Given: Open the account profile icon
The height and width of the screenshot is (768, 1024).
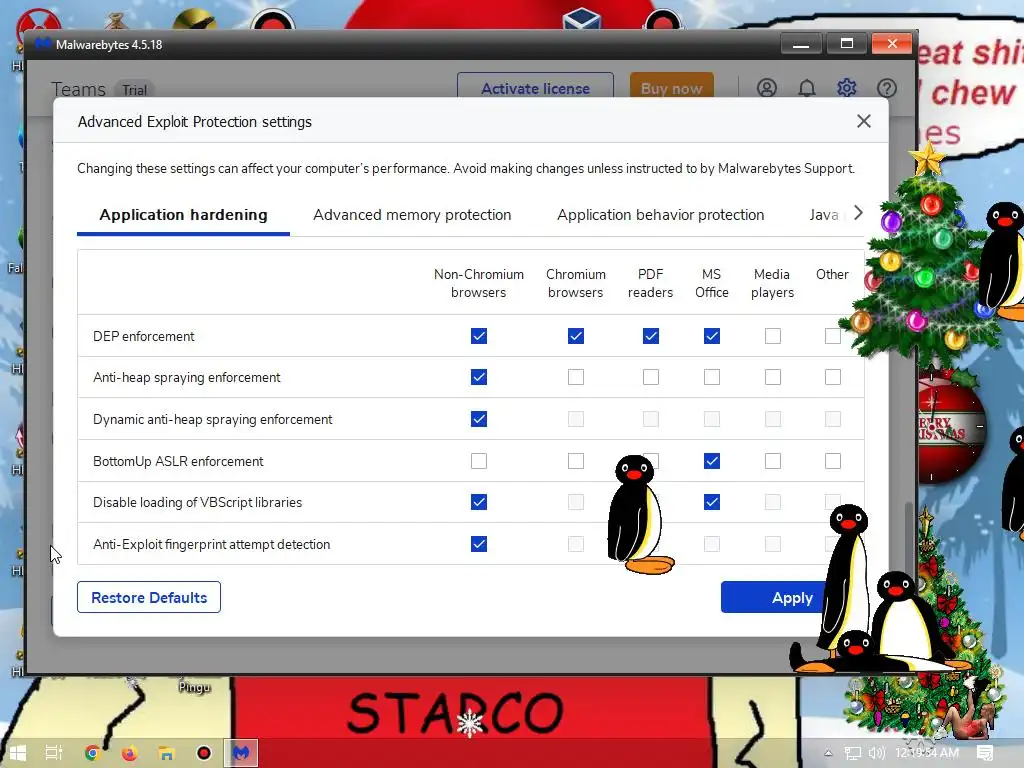Looking at the screenshot, I should click(767, 88).
